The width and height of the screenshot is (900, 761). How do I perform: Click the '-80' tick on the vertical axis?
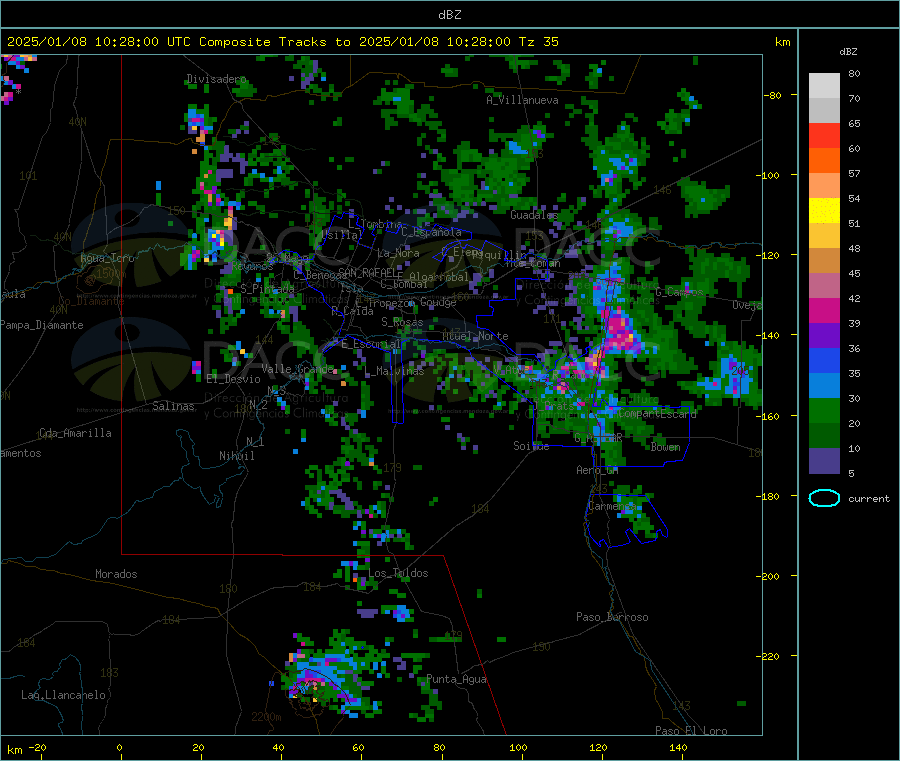point(773,95)
